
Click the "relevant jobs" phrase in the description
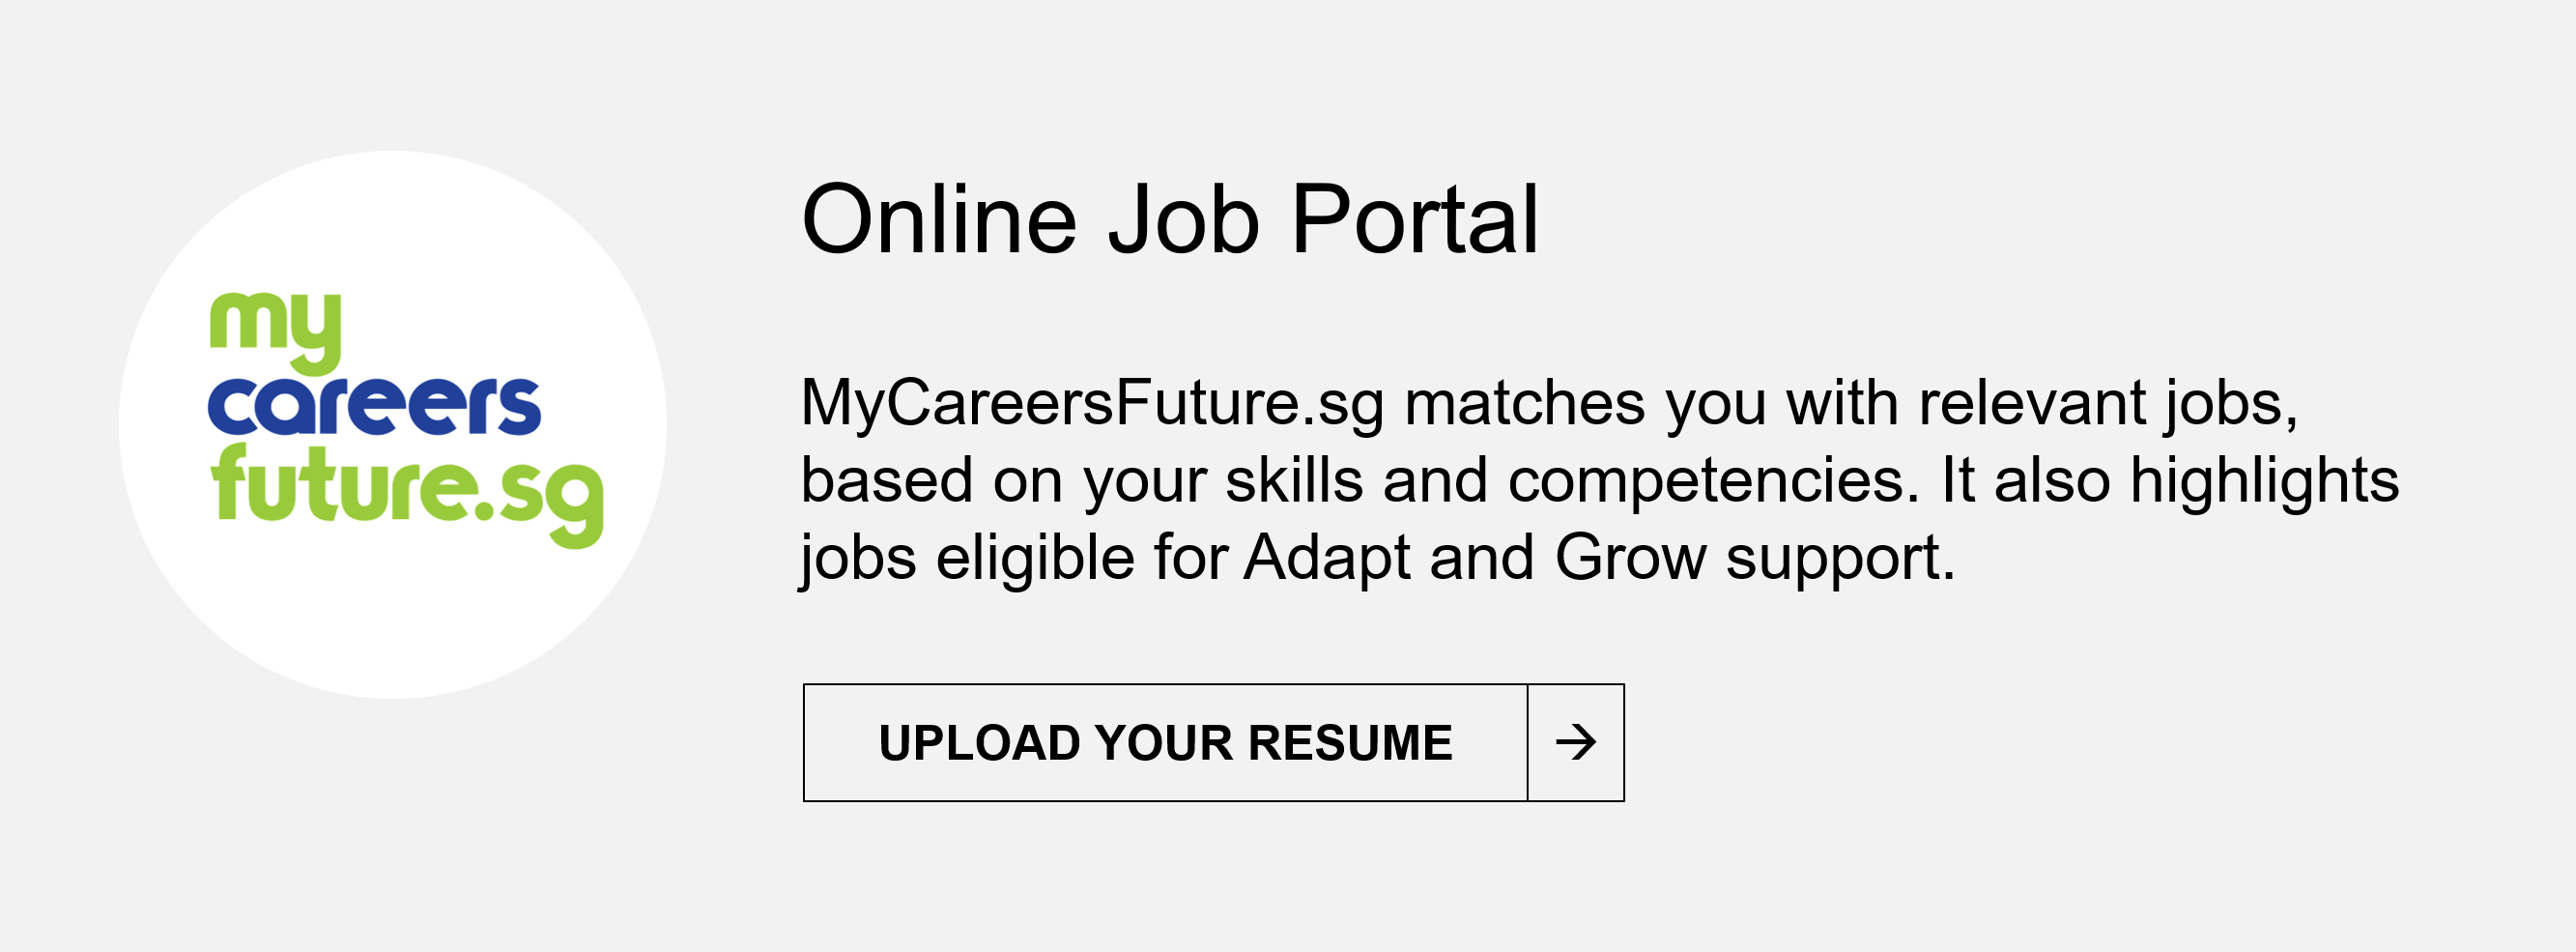pyautogui.click(x=2107, y=404)
